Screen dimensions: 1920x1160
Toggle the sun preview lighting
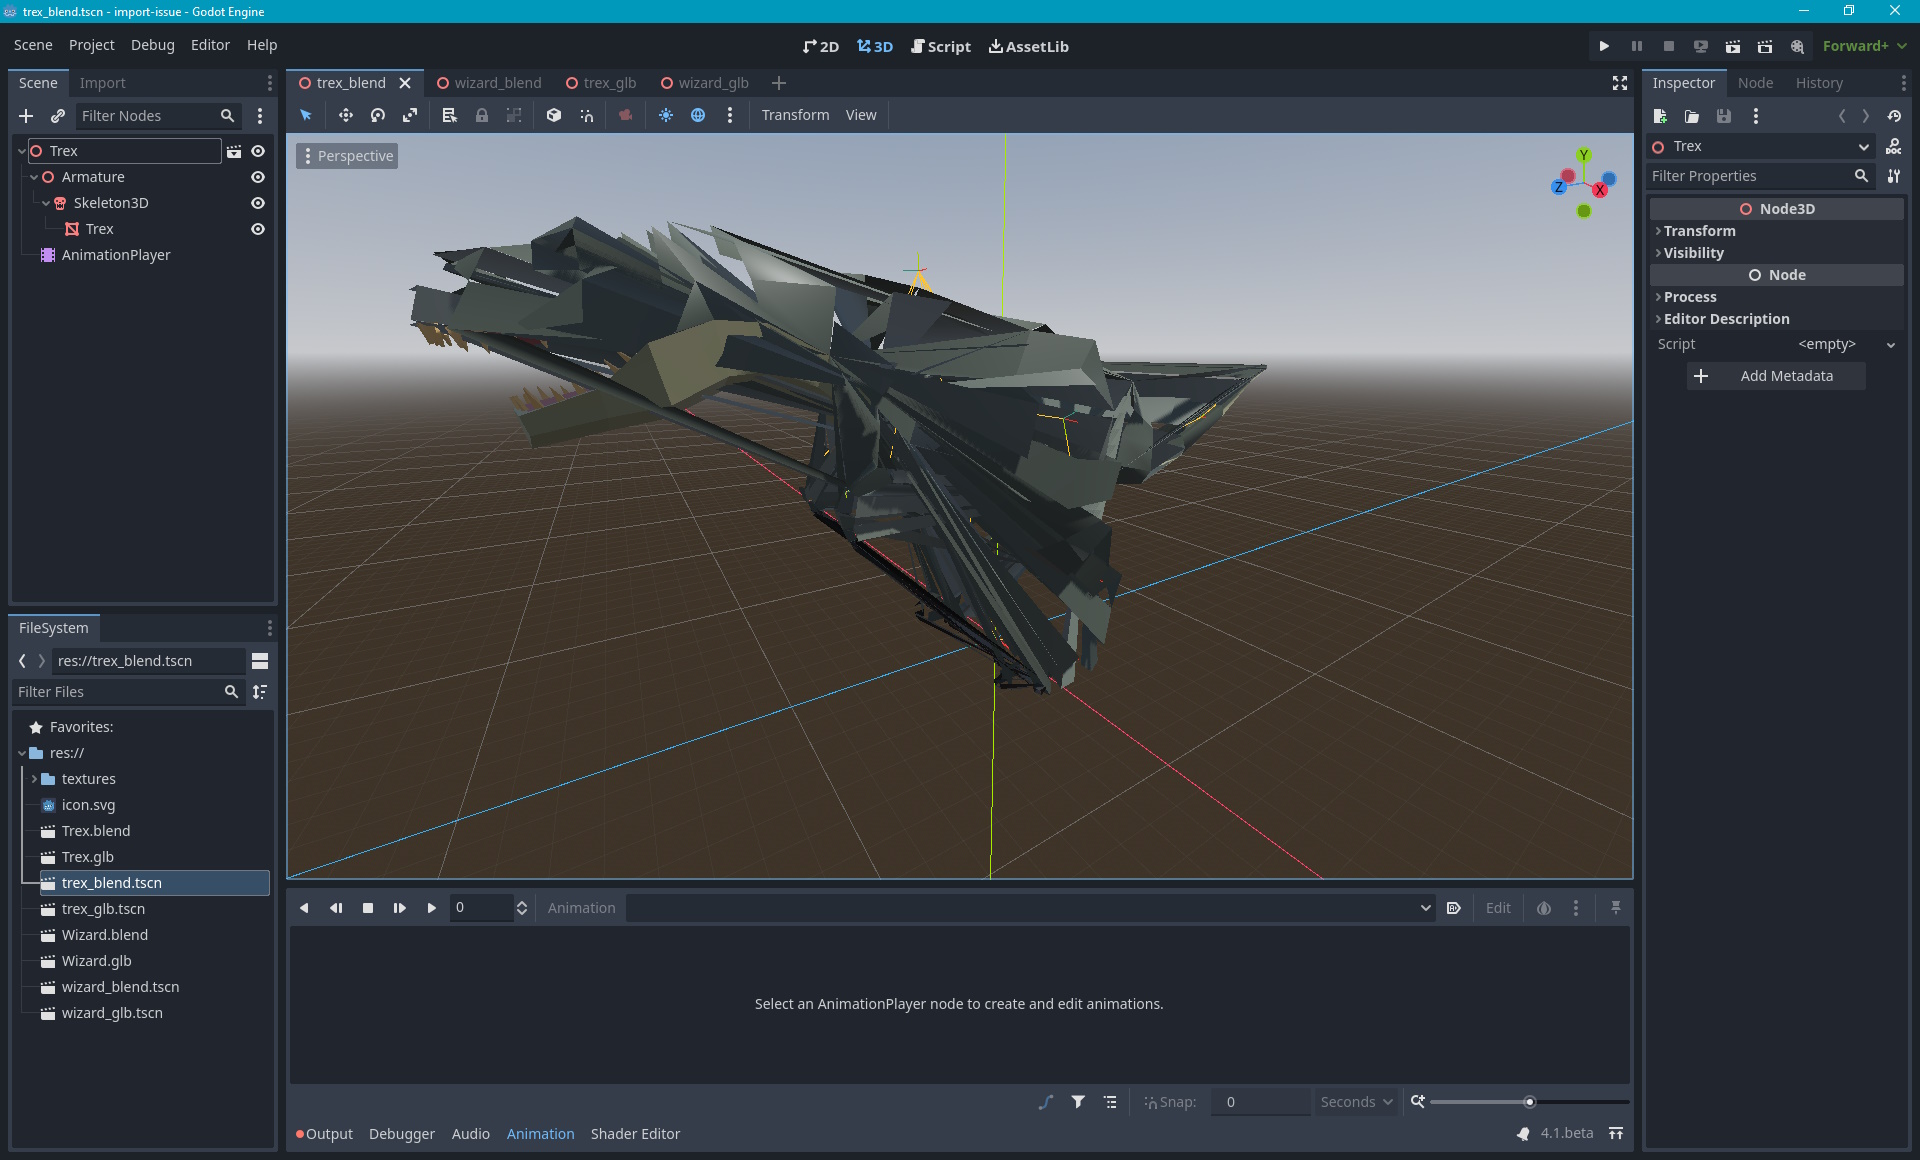tap(666, 115)
